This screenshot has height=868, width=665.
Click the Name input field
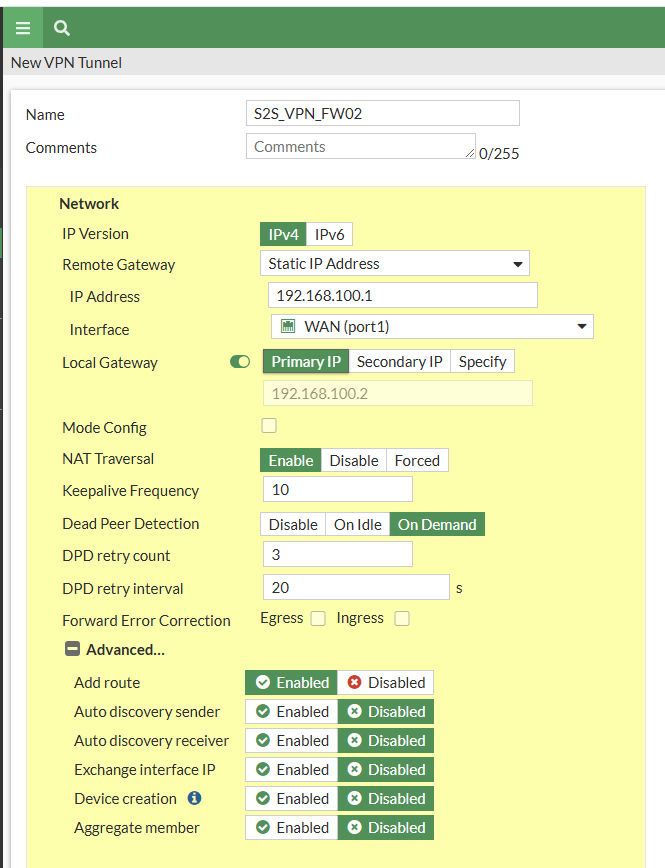[383, 113]
